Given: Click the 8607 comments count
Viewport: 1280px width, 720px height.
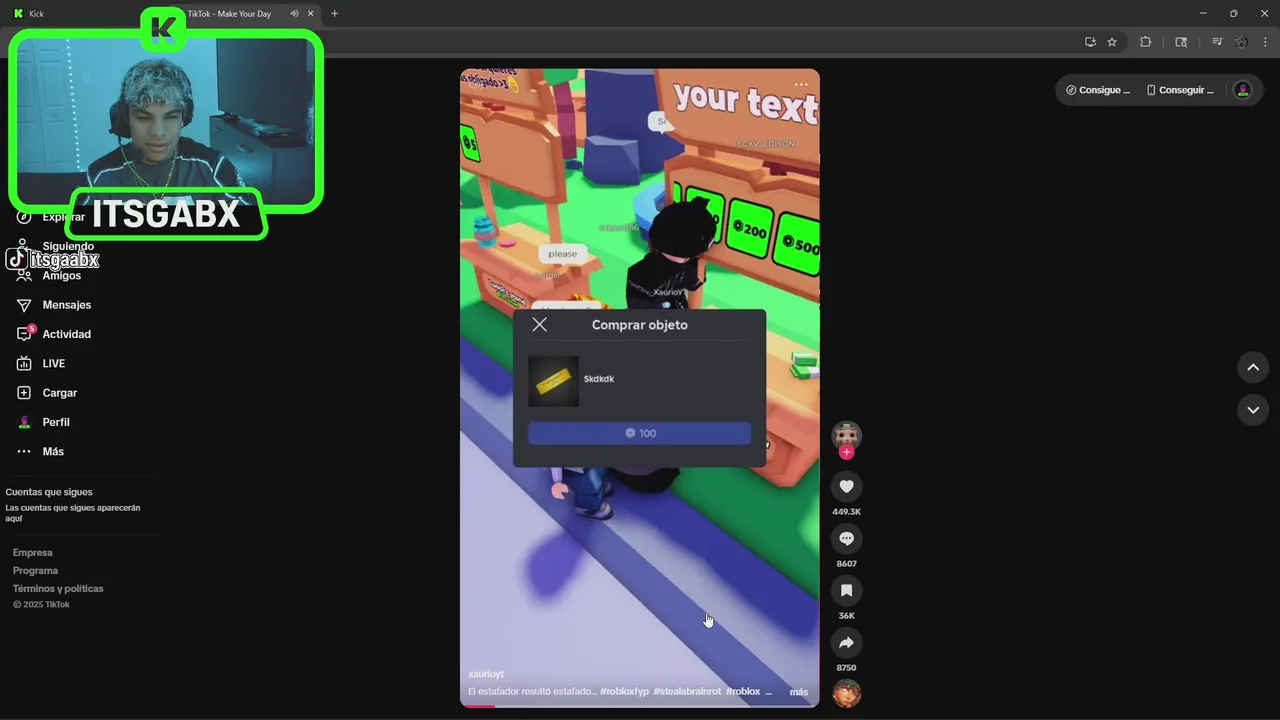Looking at the screenshot, I should pyautogui.click(x=846, y=564).
